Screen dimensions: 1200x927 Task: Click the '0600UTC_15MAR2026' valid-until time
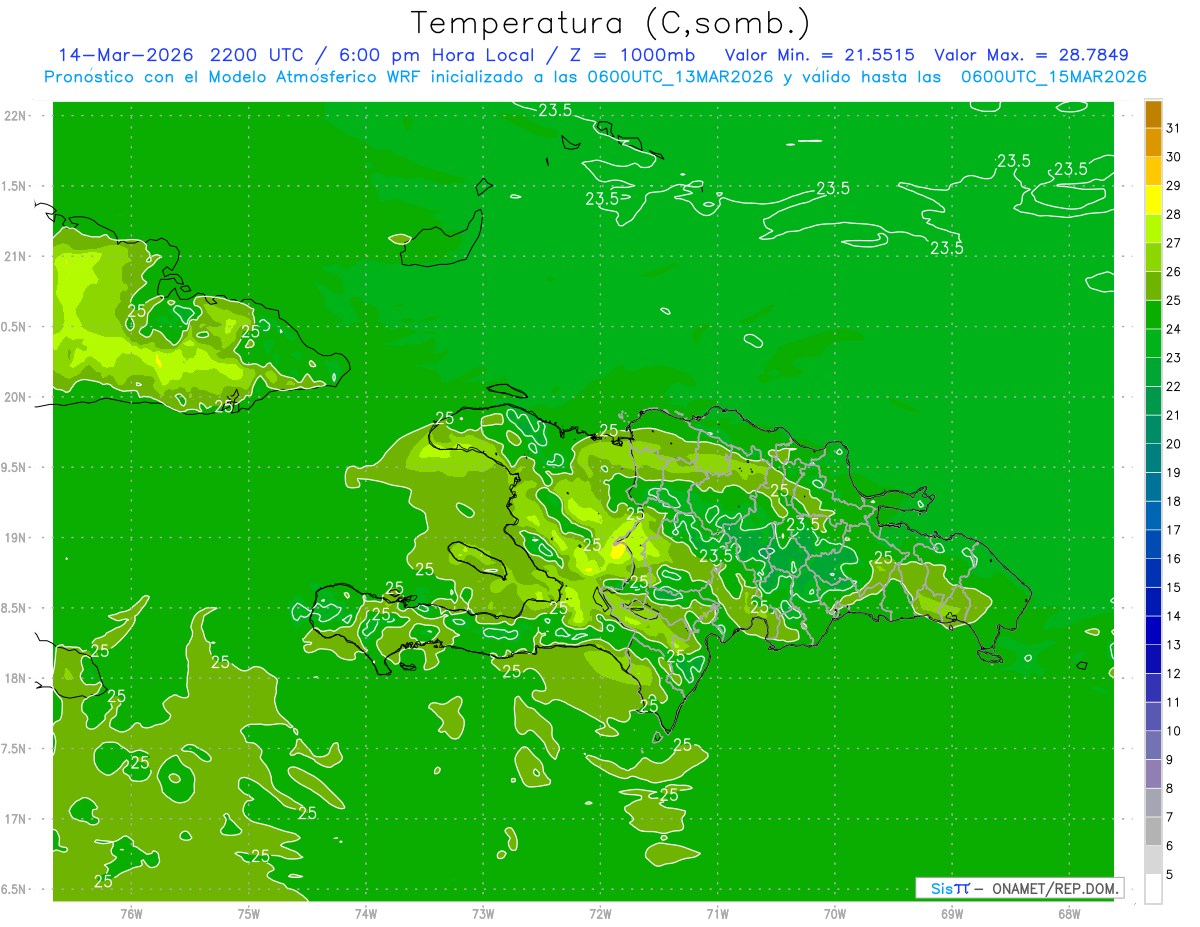(1054, 77)
